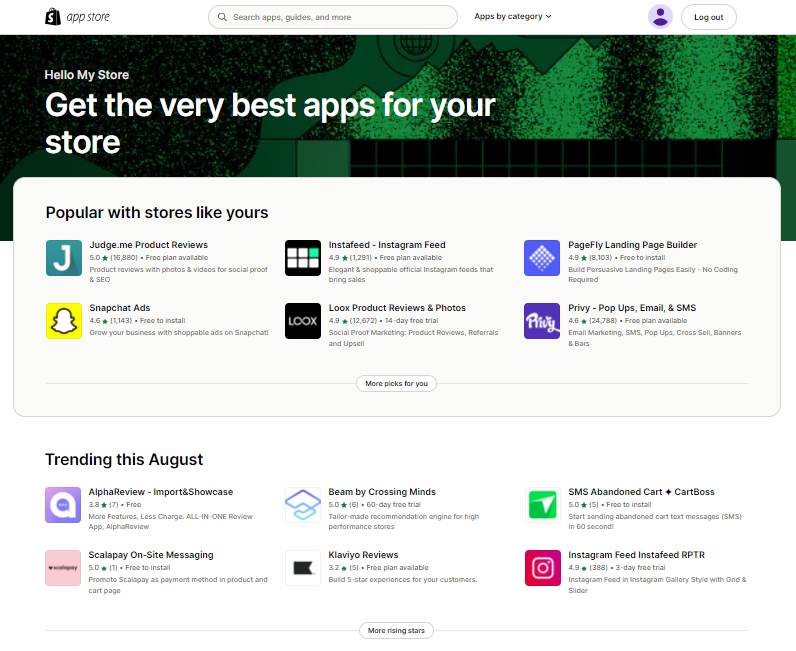The width and height of the screenshot is (796, 651).
Task: Click Loox 14-day free trial text
Action: coord(411,320)
